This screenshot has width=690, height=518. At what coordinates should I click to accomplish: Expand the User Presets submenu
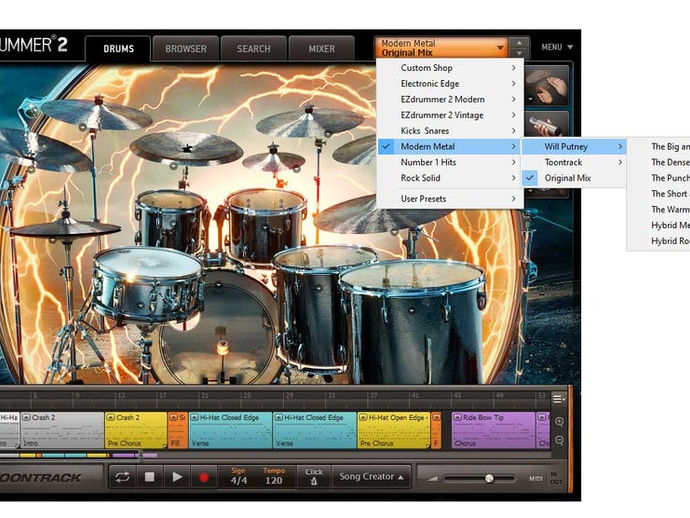[x=450, y=199]
